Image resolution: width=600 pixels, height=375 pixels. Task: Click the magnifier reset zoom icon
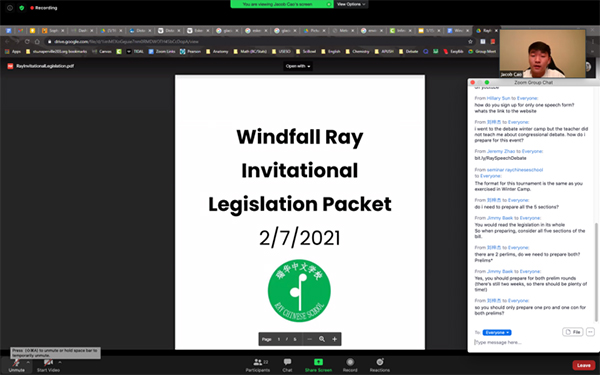[322, 339]
